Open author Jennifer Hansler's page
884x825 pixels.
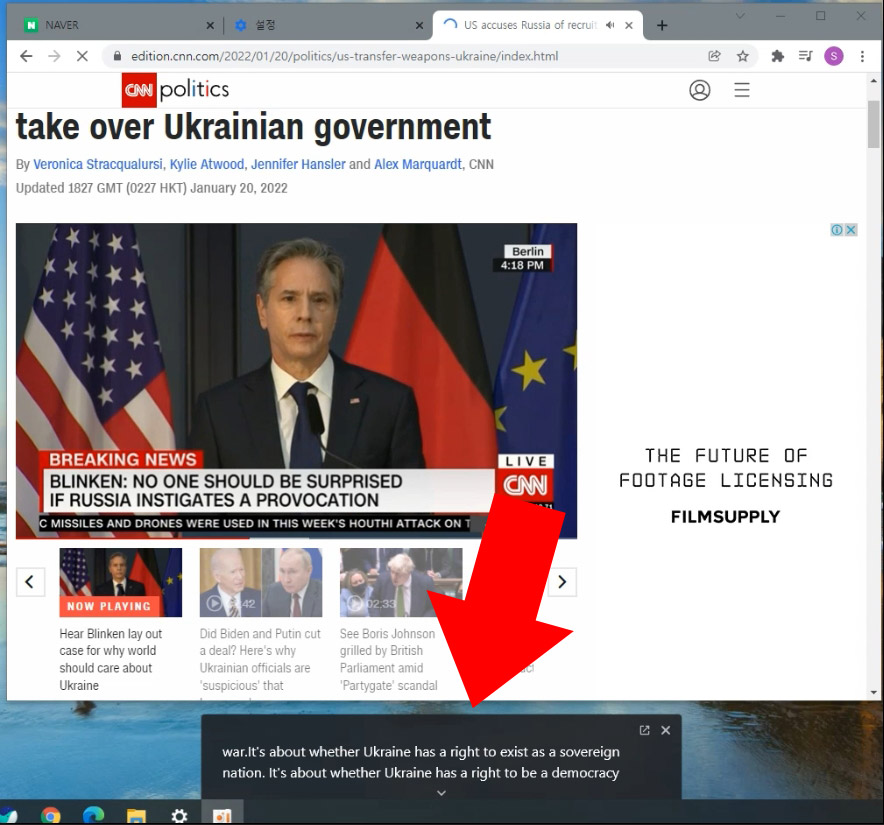click(298, 164)
